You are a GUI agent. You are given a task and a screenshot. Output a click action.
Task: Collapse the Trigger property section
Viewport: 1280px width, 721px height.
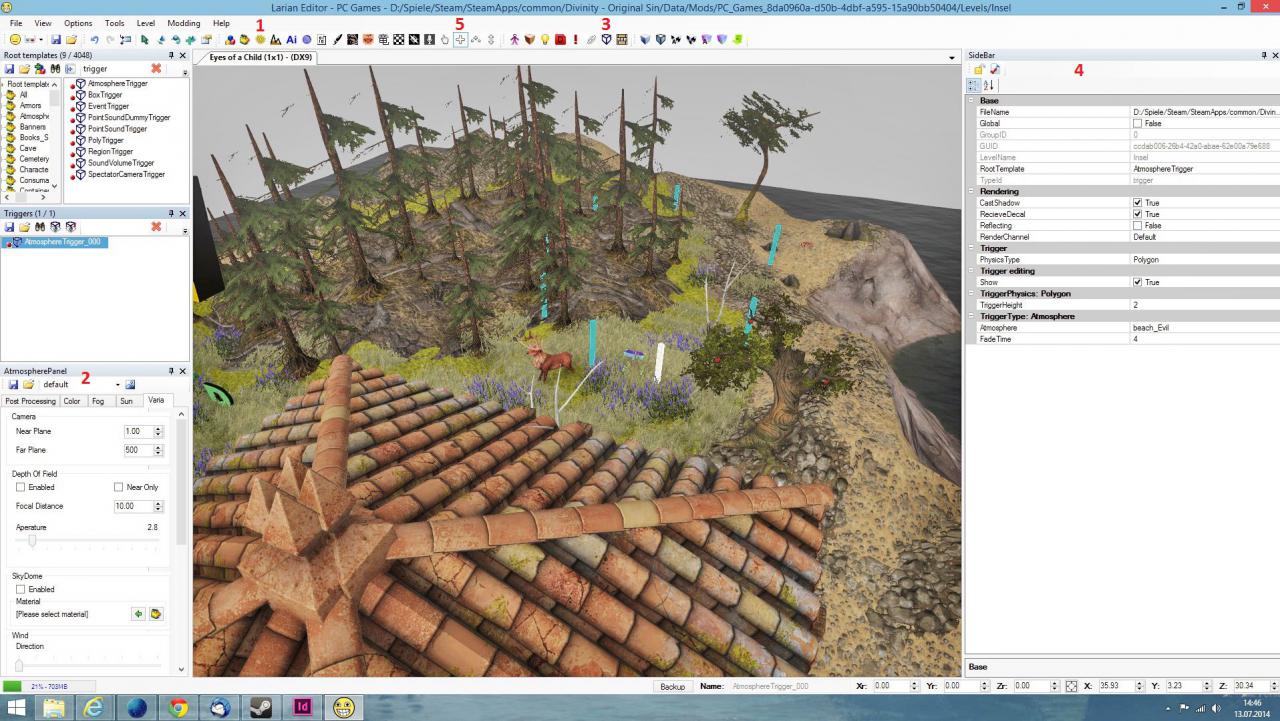pos(971,248)
